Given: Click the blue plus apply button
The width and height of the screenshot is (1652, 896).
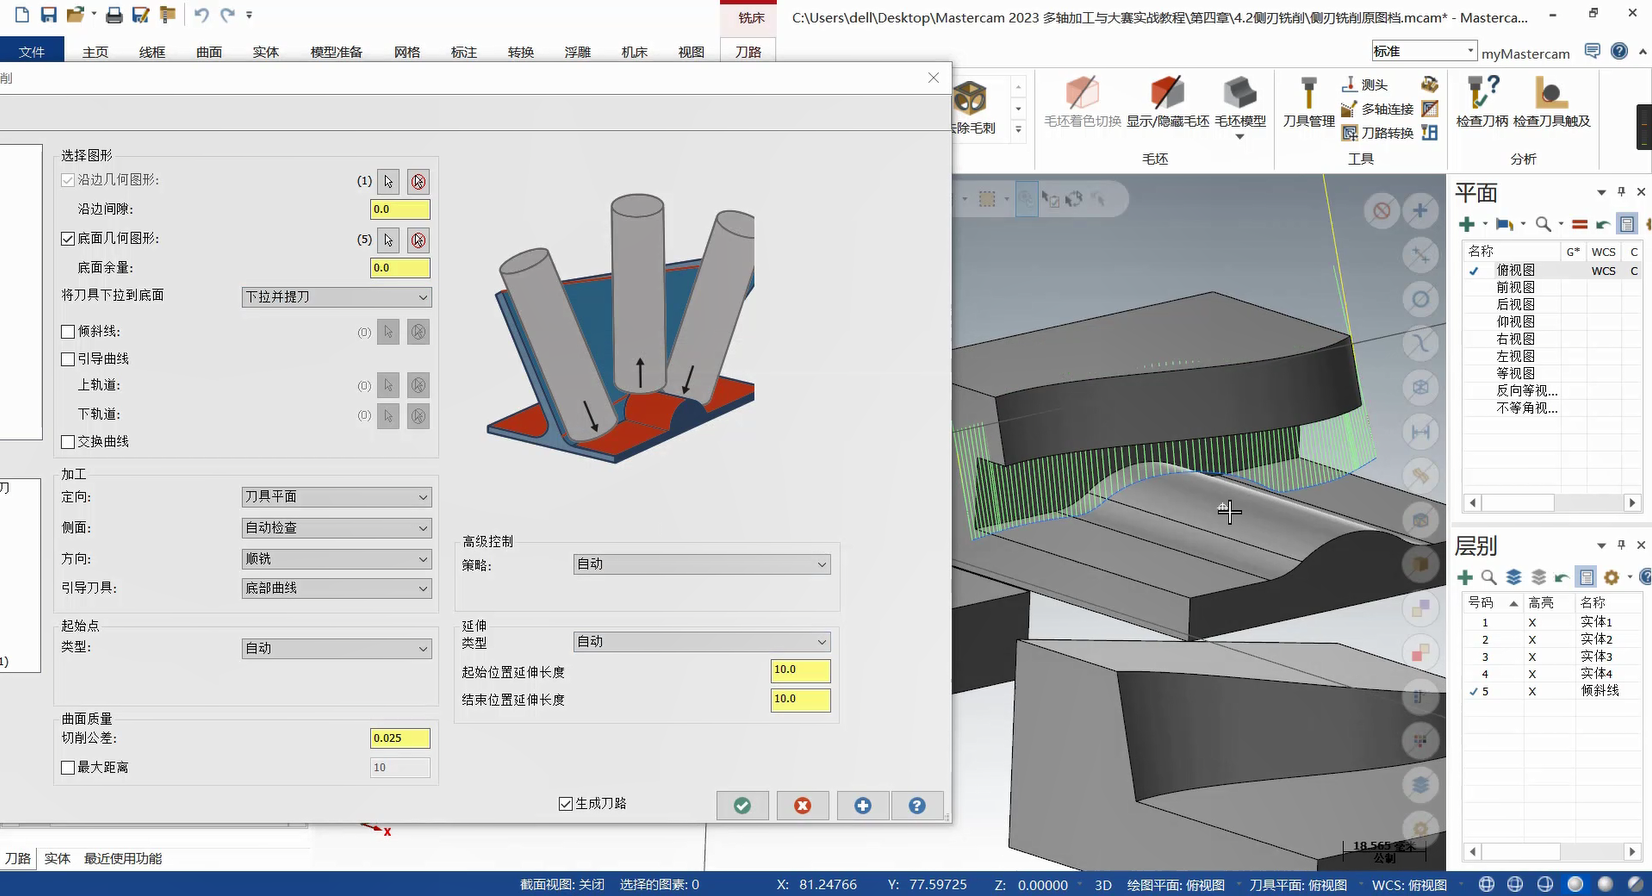Looking at the screenshot, I should [x=862, y=806].
